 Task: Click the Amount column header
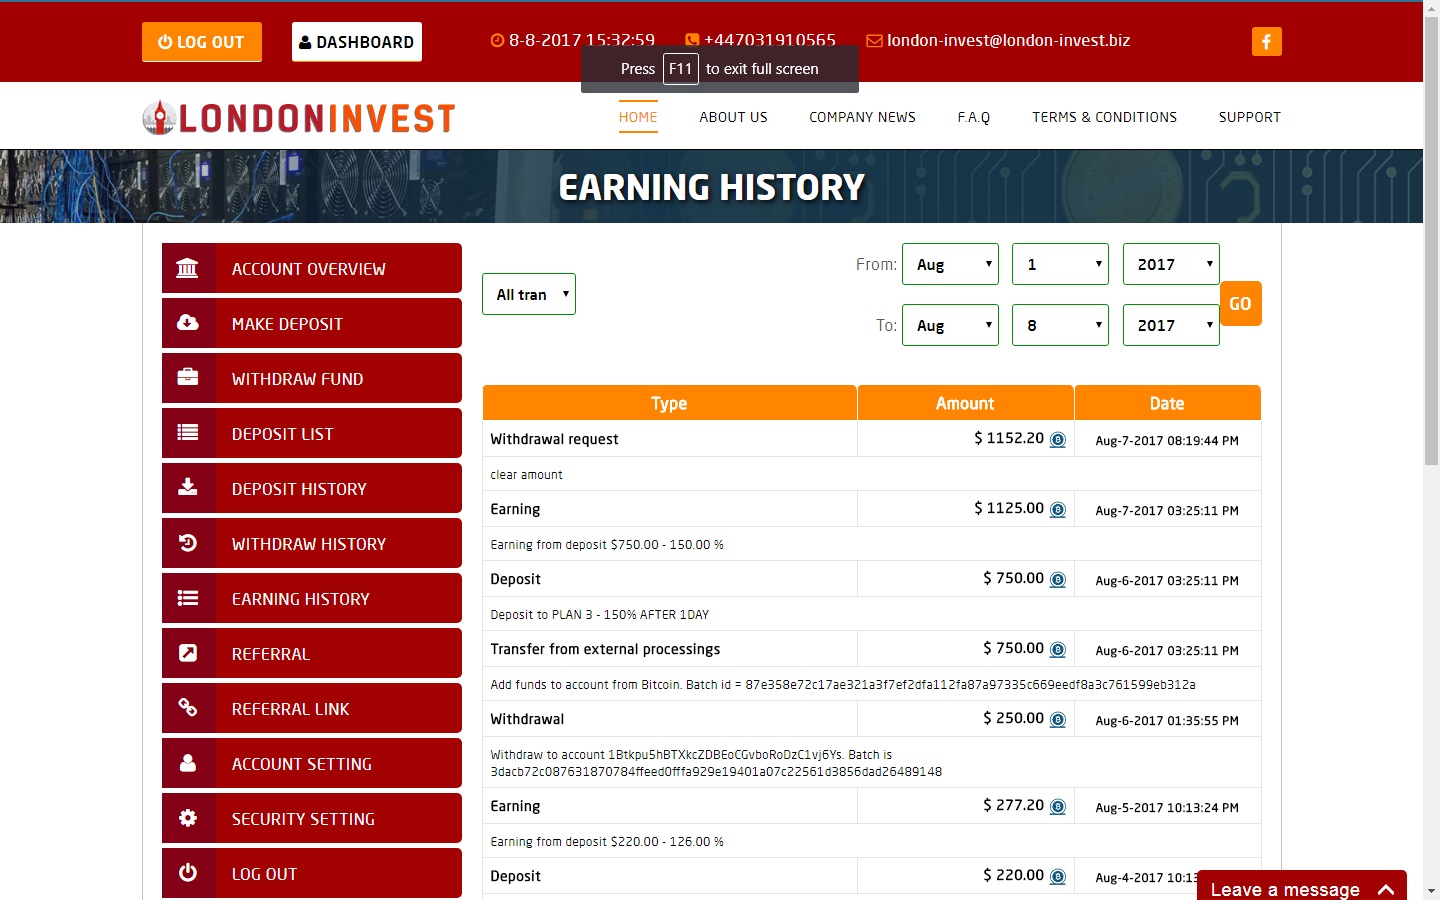point(965,403)
